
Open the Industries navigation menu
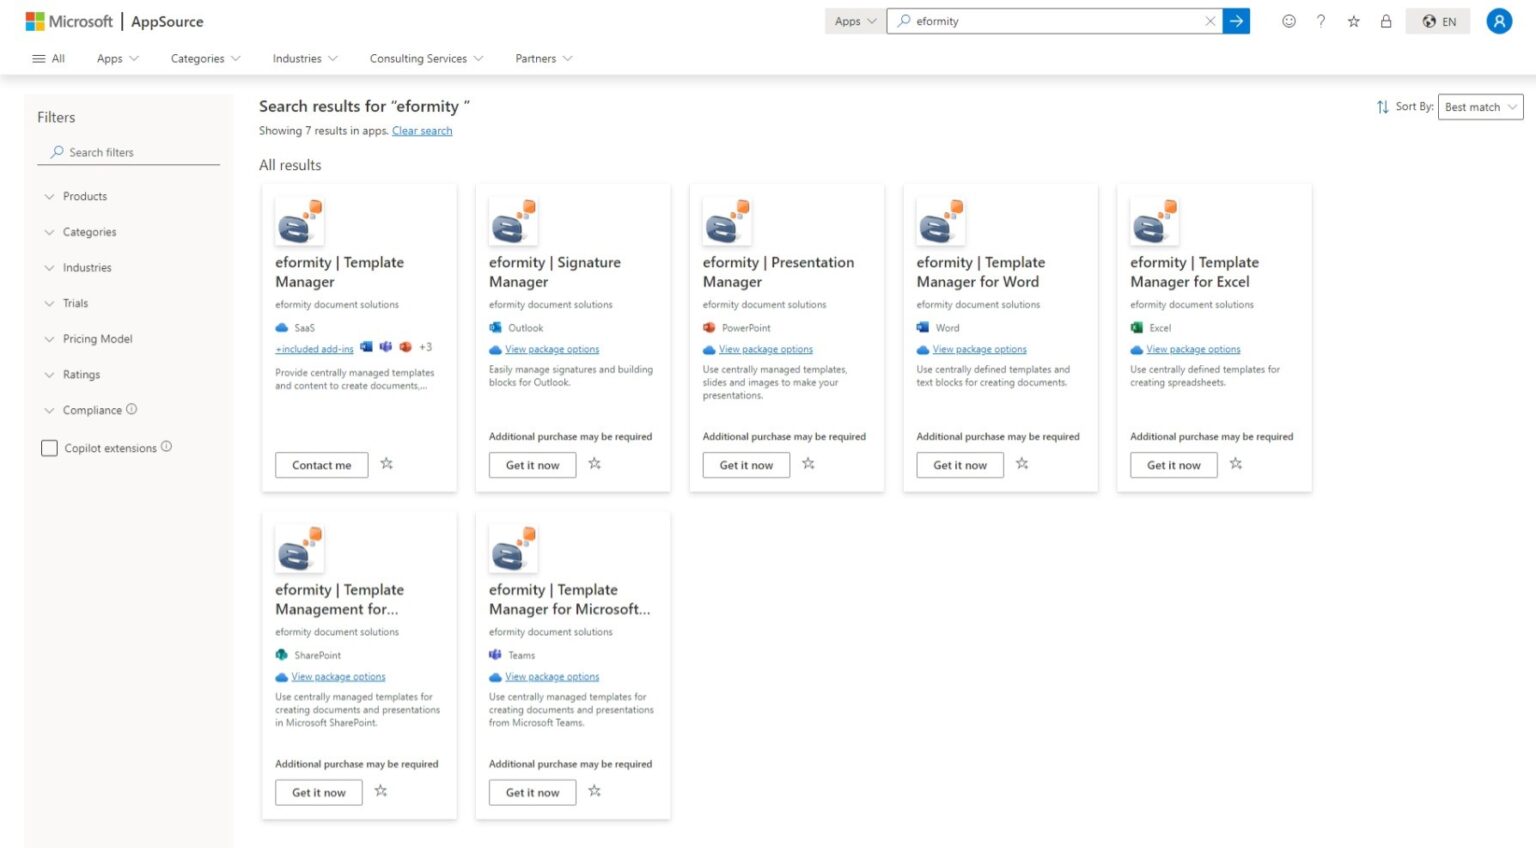pos(305,59)
